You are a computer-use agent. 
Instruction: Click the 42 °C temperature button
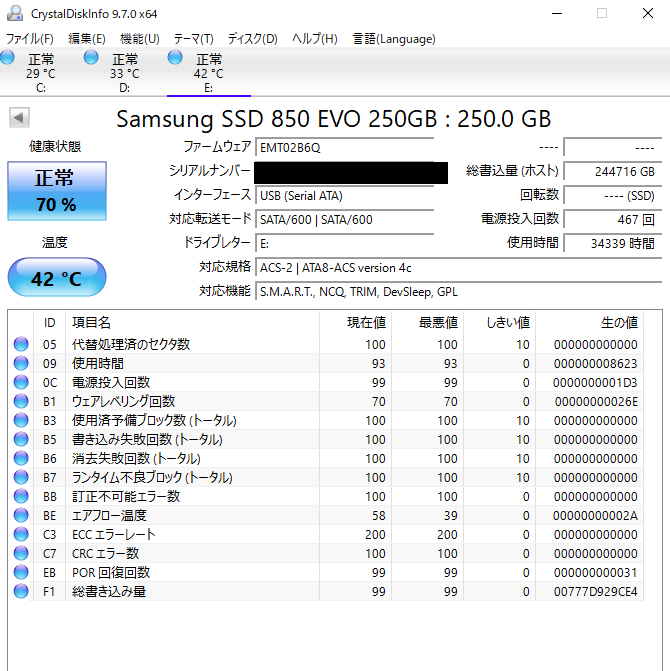tap(57, 277)
